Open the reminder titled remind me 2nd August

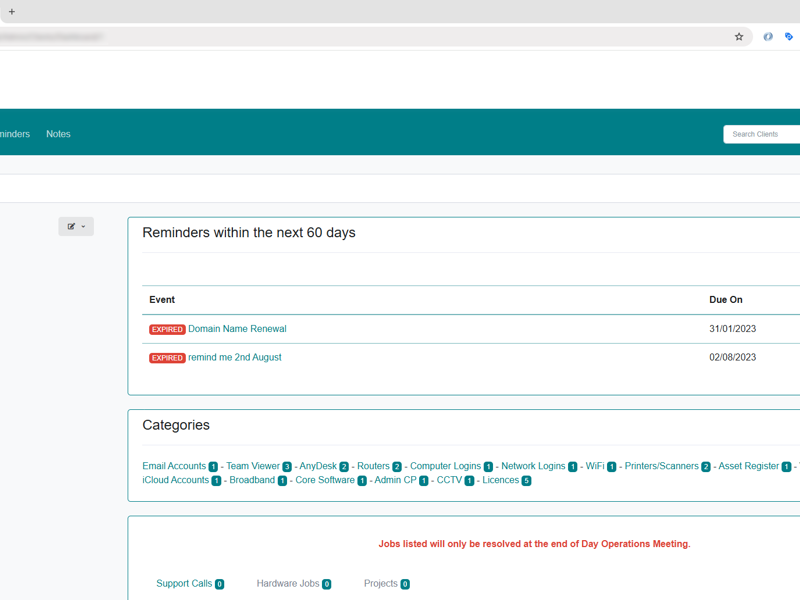(x=235, y=357)
